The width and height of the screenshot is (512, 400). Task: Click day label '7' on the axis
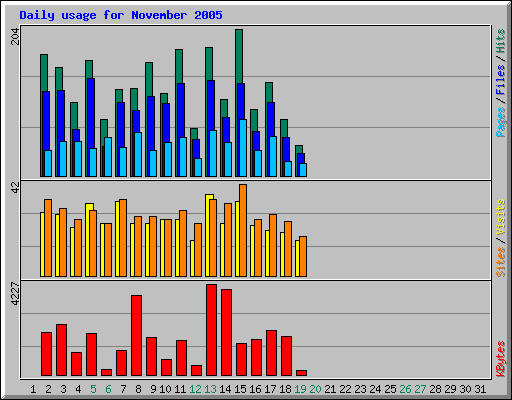tap(123, 389)
